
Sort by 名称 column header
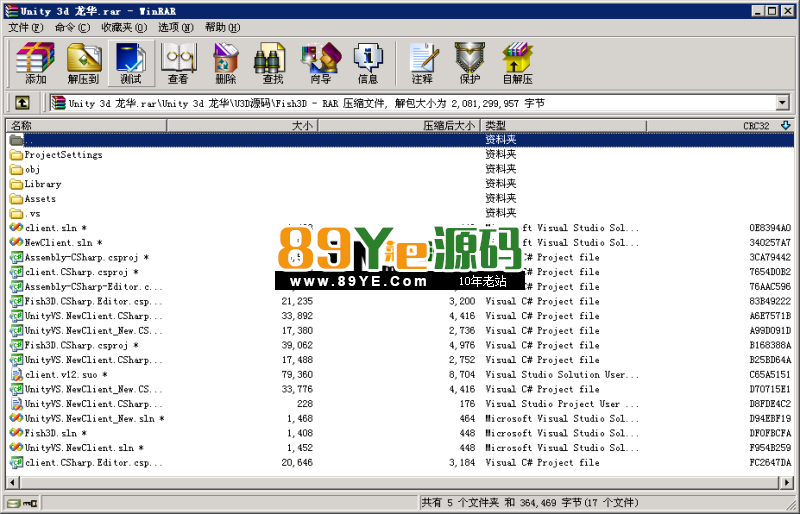click(x=87, y=126)
